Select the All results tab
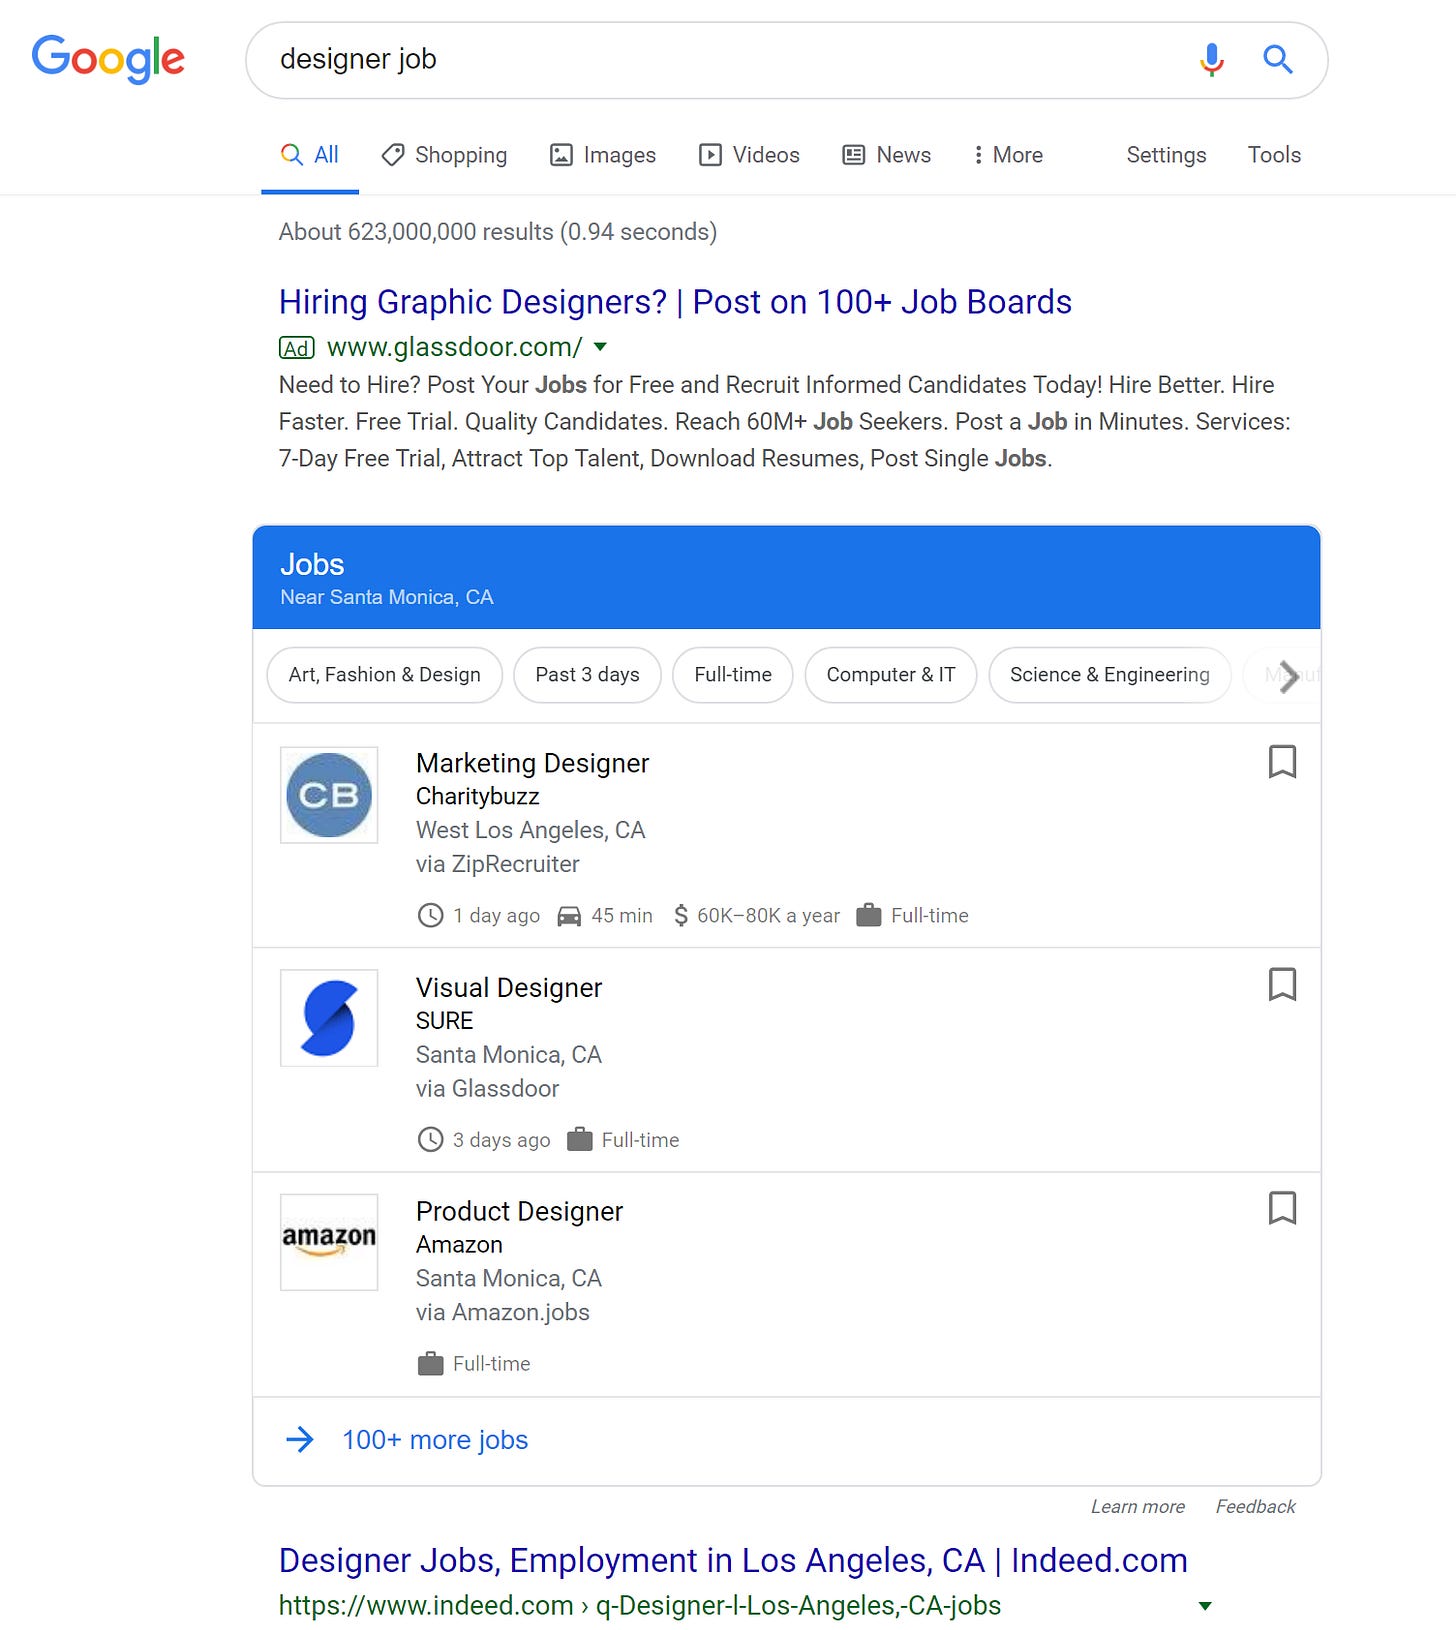 (x=310, y=155)
